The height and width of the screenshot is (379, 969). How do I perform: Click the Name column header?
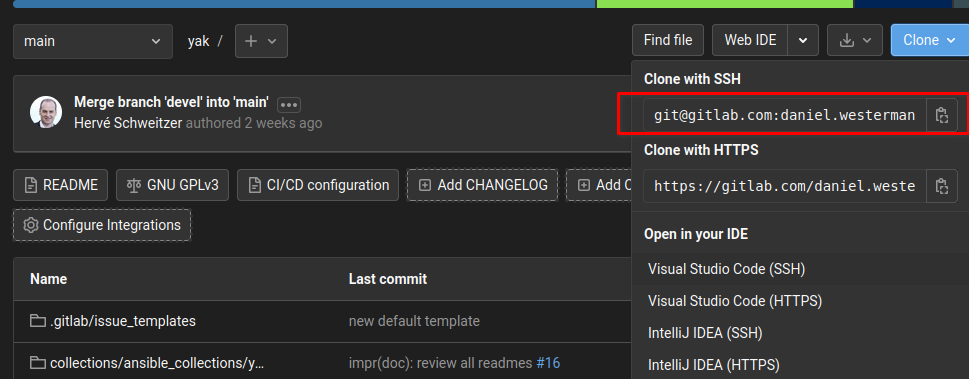48,279
